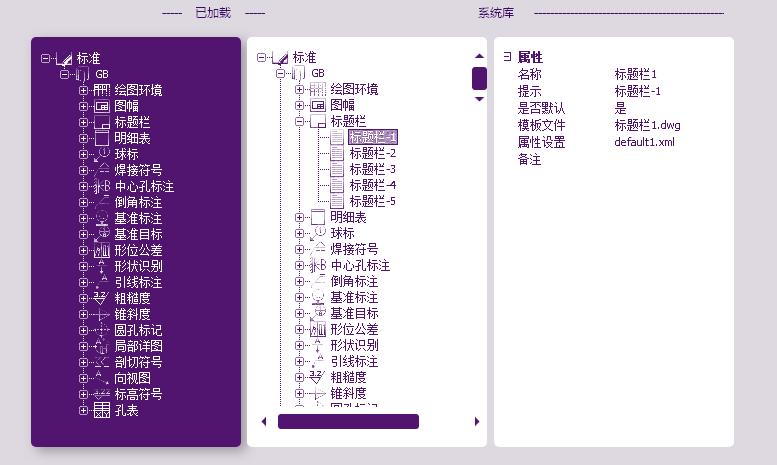Click the 模板文件 value 标题栏1.dwg
777x465 pixels.
pyautogui.click(x=647, y=125)
